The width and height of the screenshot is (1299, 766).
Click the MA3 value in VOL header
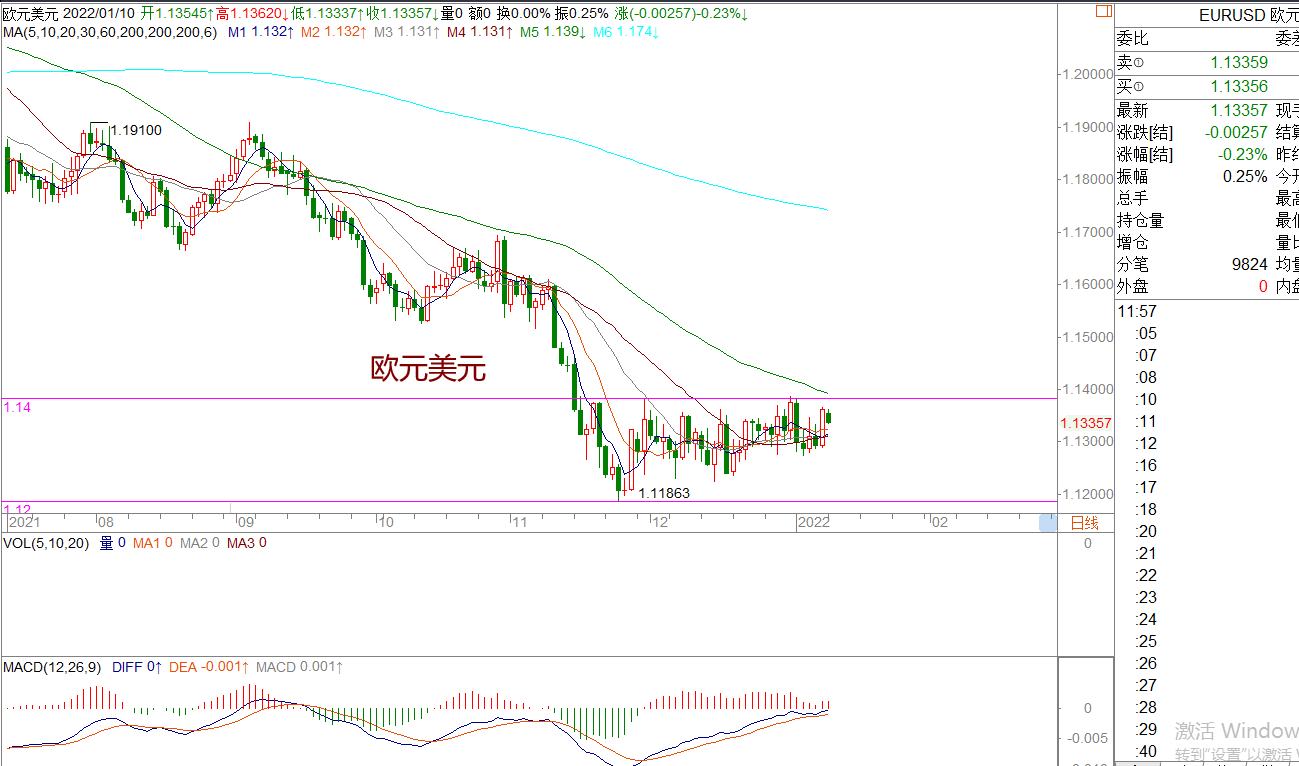pos(246,543)
